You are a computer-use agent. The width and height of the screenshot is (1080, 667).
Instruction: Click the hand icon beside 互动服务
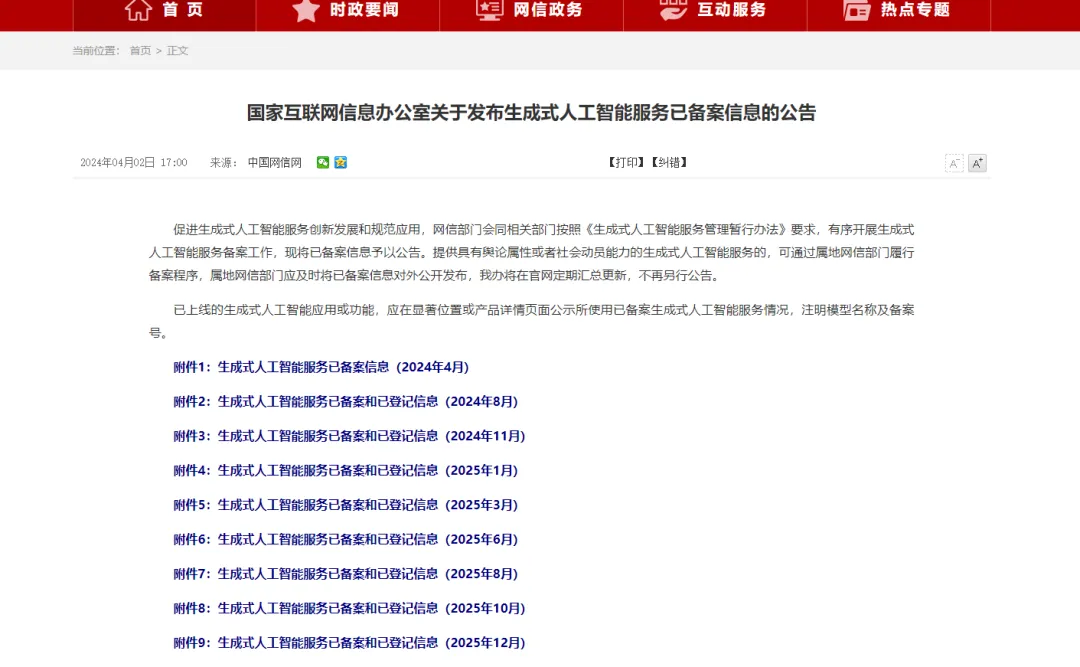[673, 10]
